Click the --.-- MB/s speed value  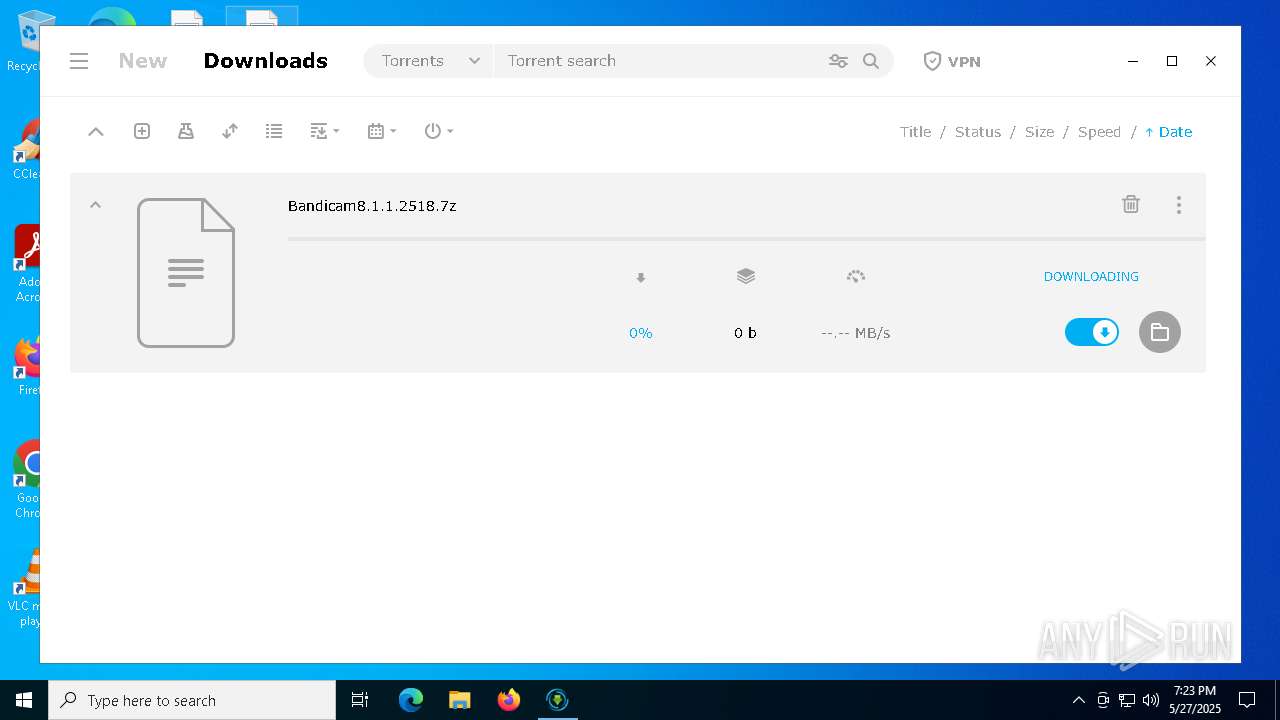tap(855, 333)
